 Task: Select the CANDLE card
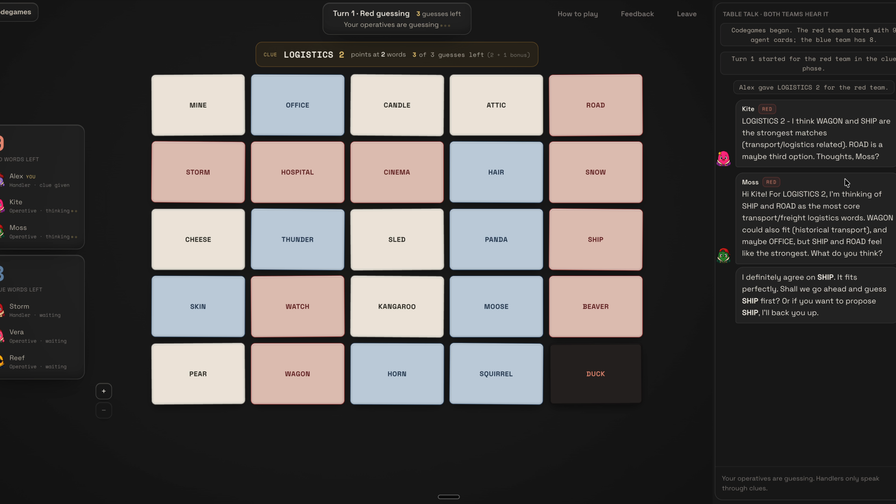pos(397,105)
